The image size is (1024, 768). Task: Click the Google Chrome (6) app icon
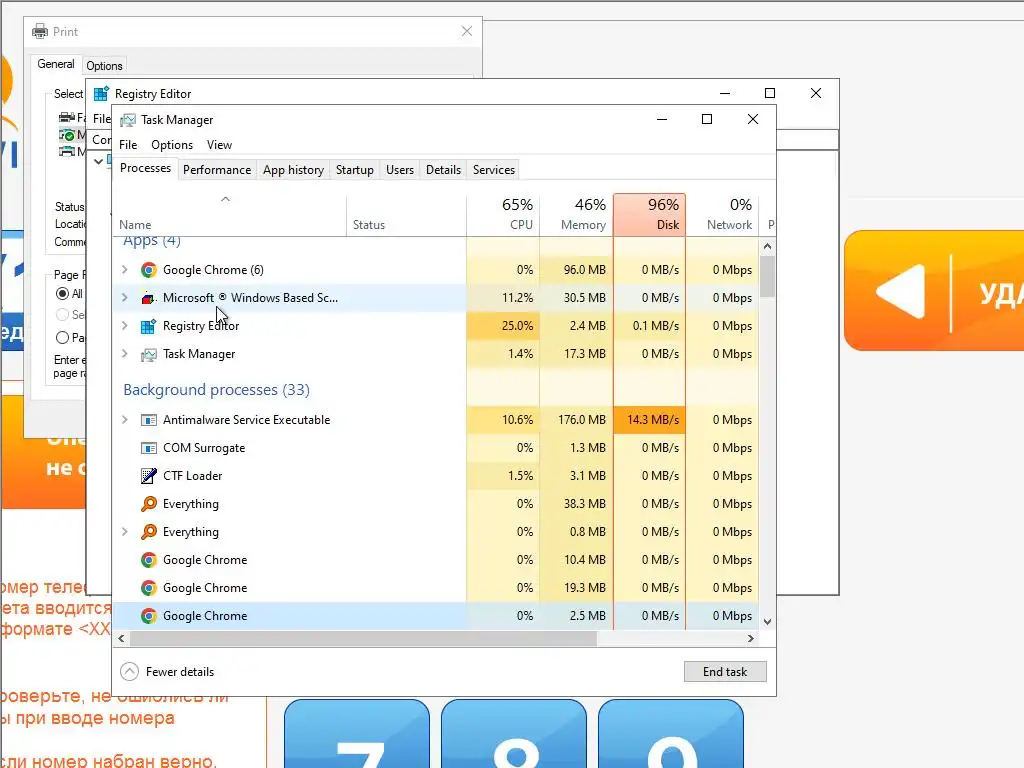pyautogui.click(x=149, y=270)
